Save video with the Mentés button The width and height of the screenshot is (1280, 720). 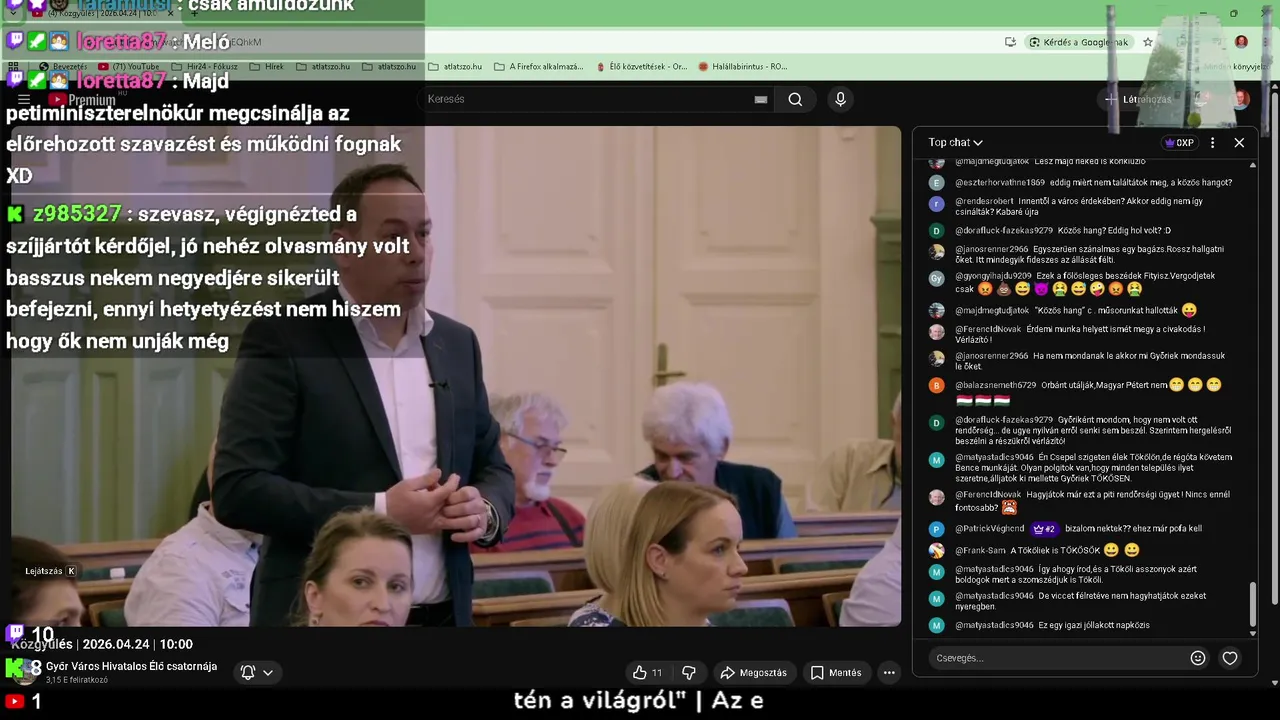point(836,673)
